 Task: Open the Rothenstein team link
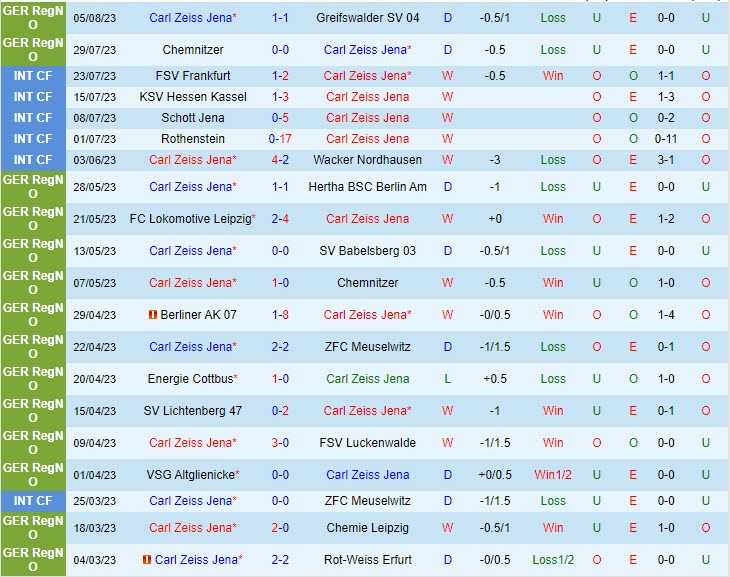pyautogui.click(x=192, y=139)
